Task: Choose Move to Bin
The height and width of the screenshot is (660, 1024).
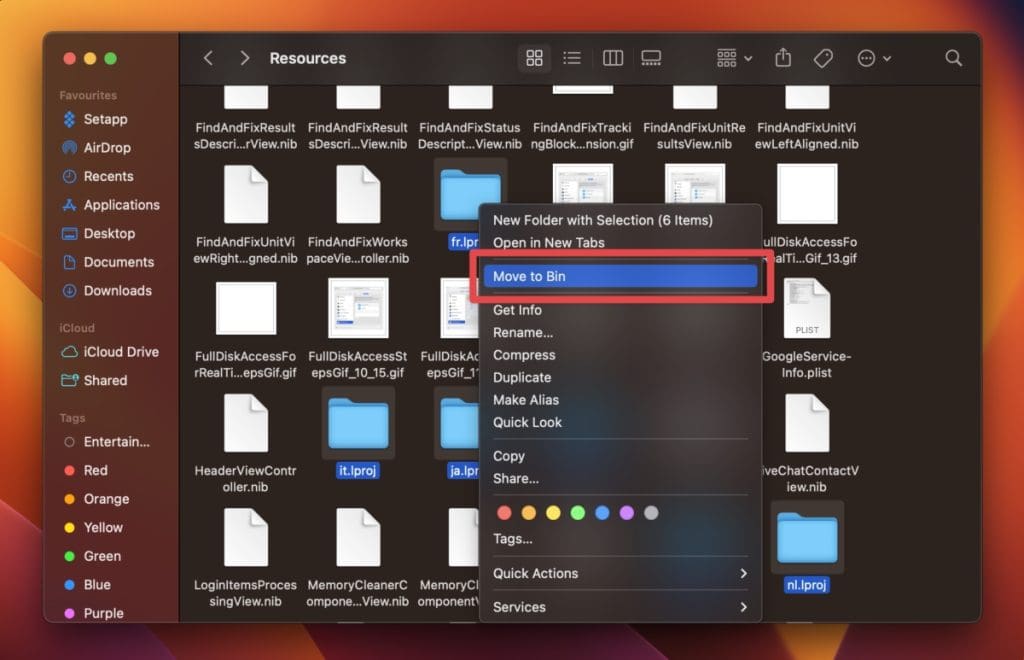Action: [x=619, y=276]
